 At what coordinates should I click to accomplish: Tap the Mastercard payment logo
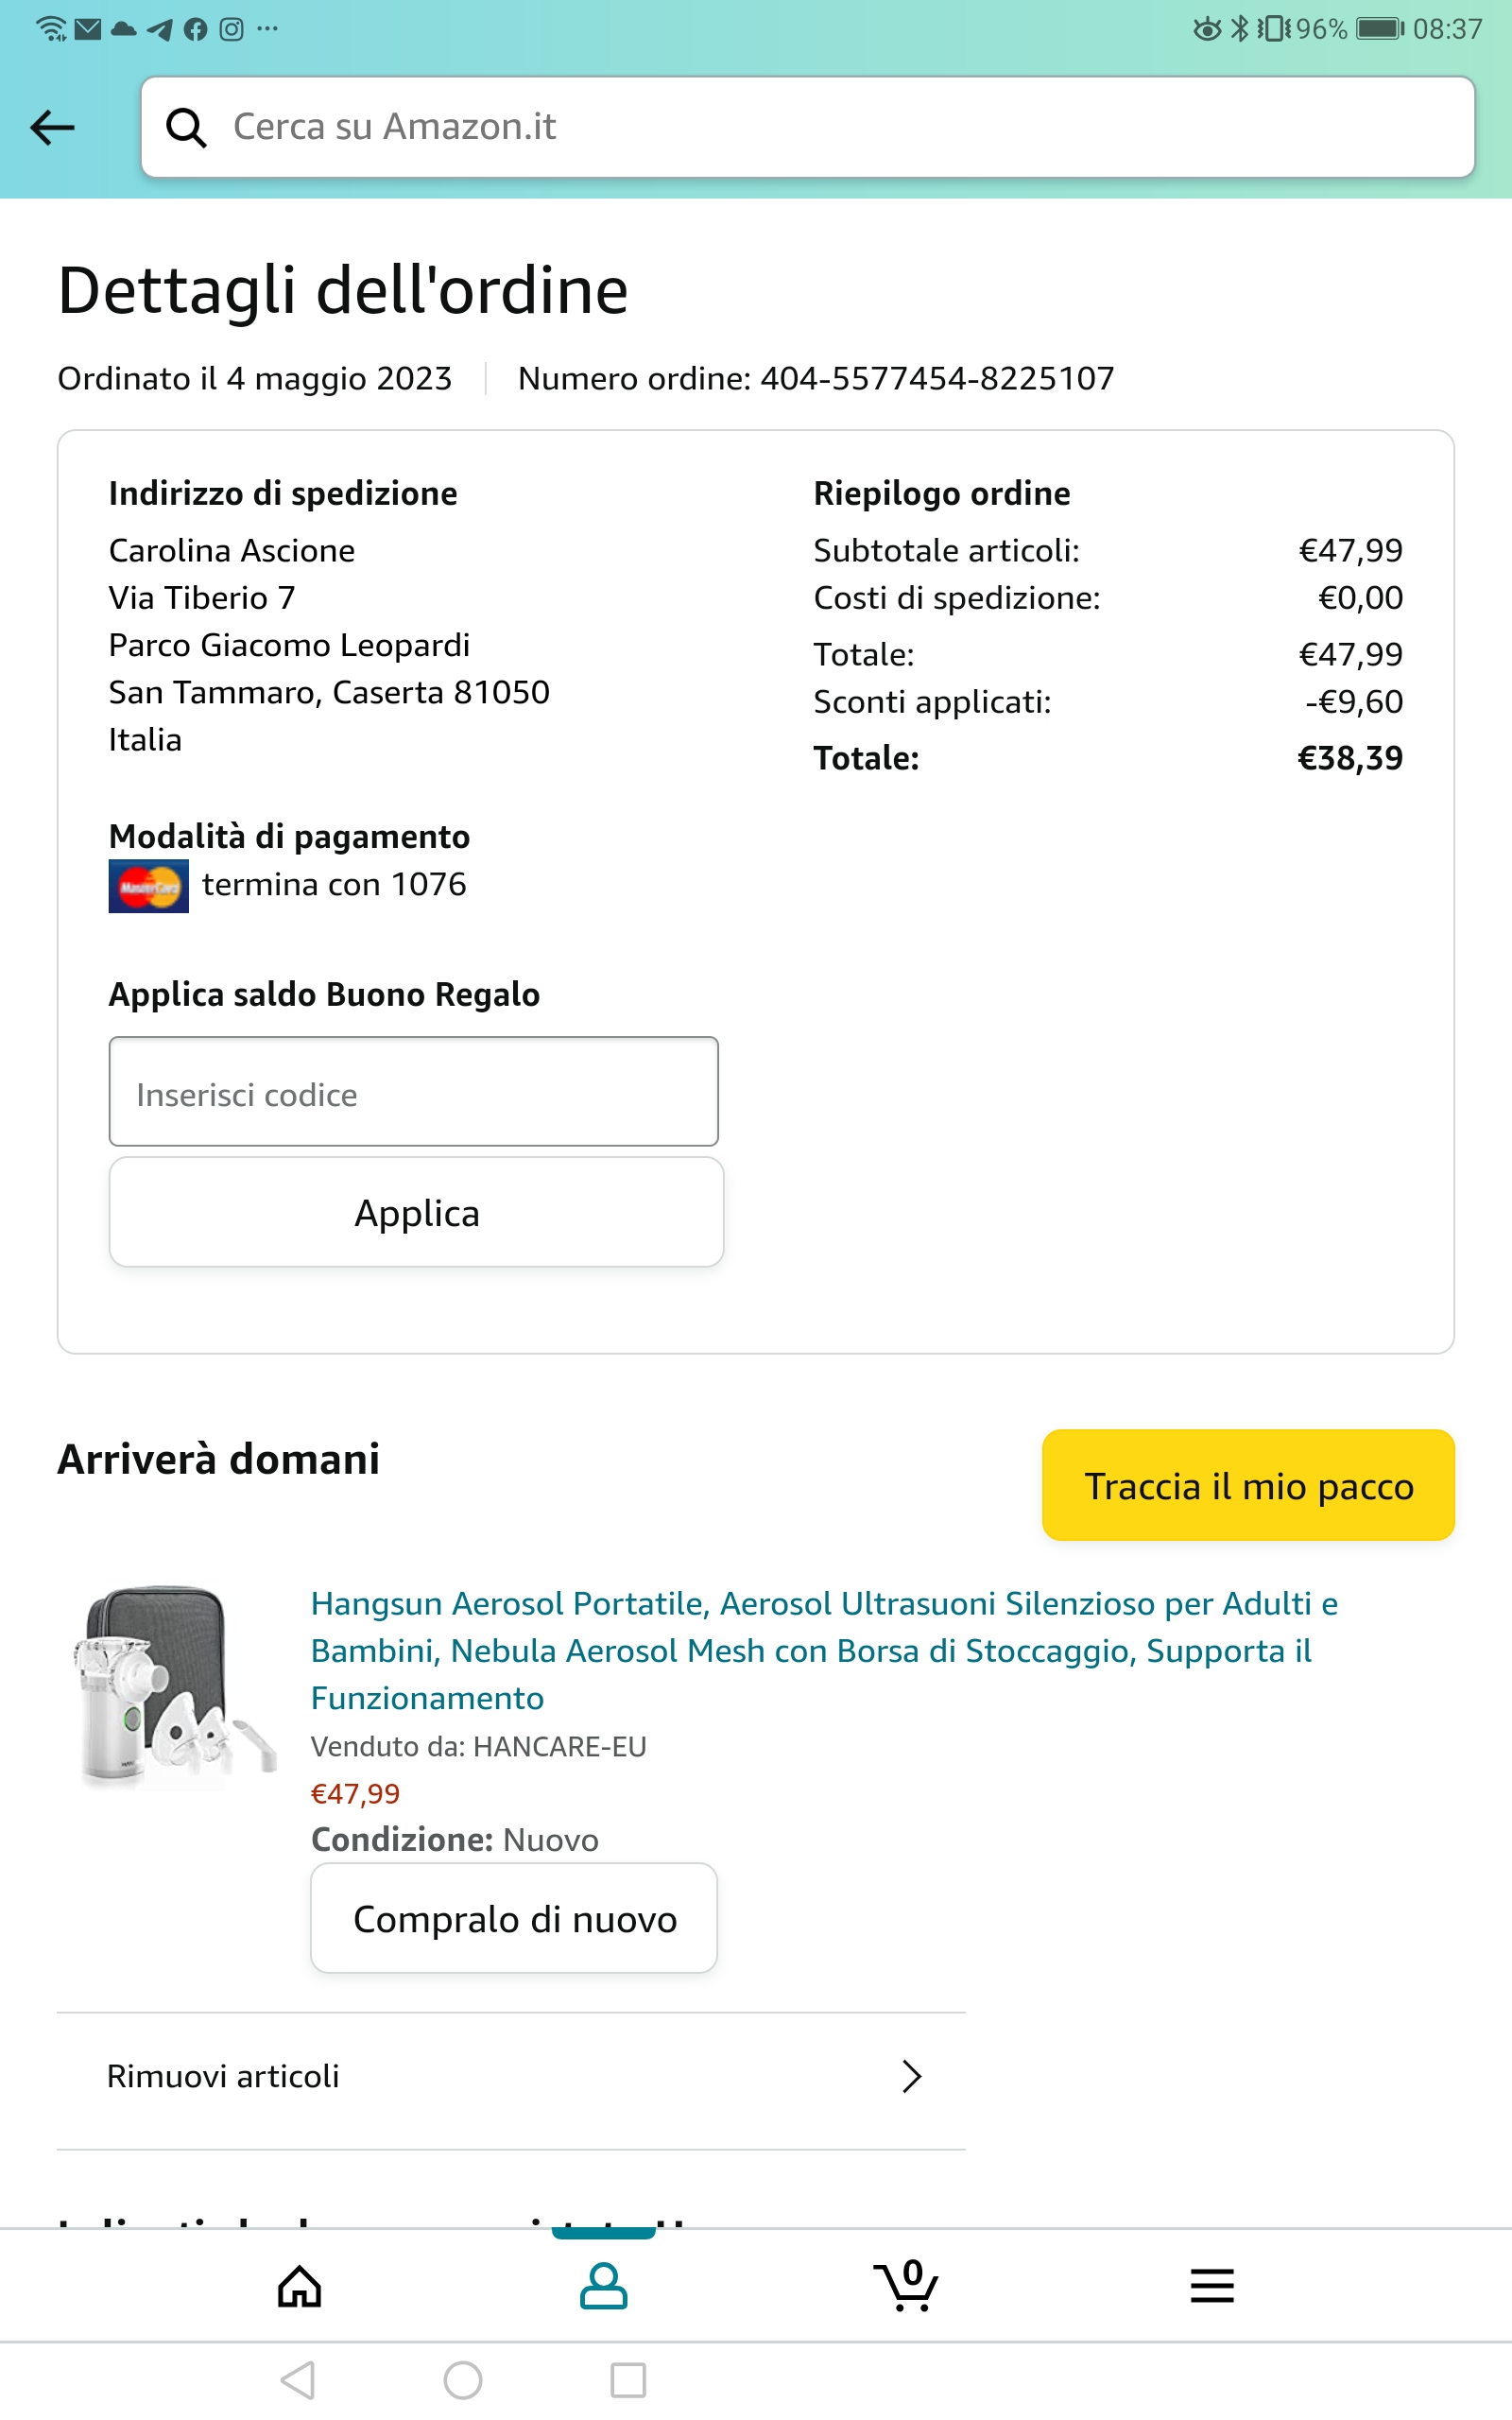148,886
